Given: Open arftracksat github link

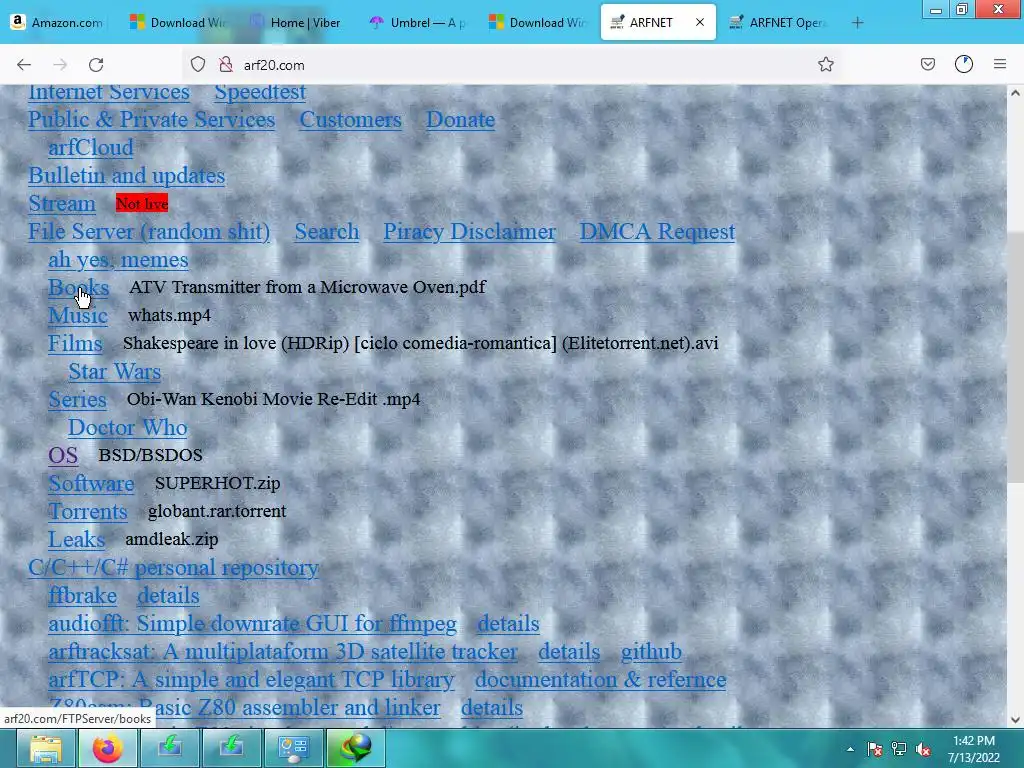Looking at the screenshot, I should tap(651, 652).
